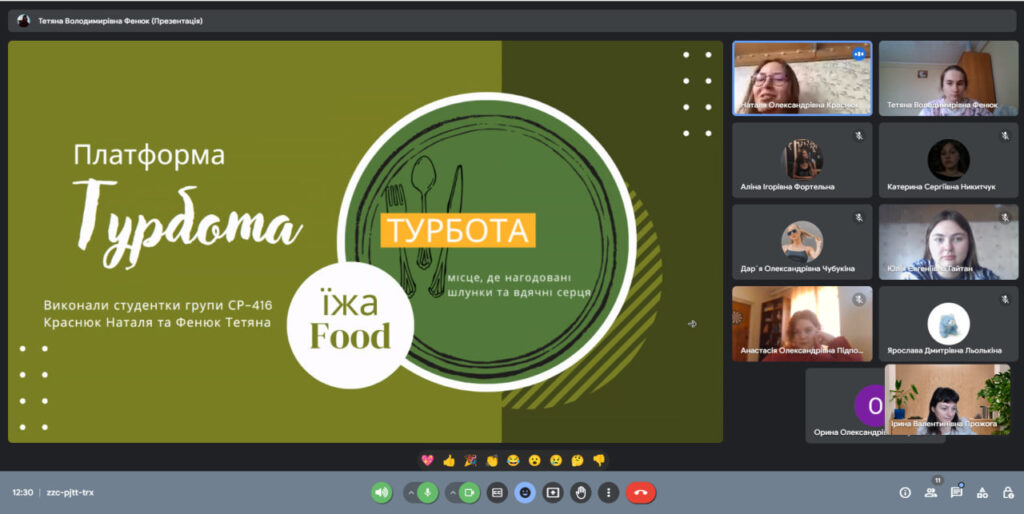This screenshot has height=514, width=1024.
Task: Send the pink heart reaction
Action: click(427, 460)
